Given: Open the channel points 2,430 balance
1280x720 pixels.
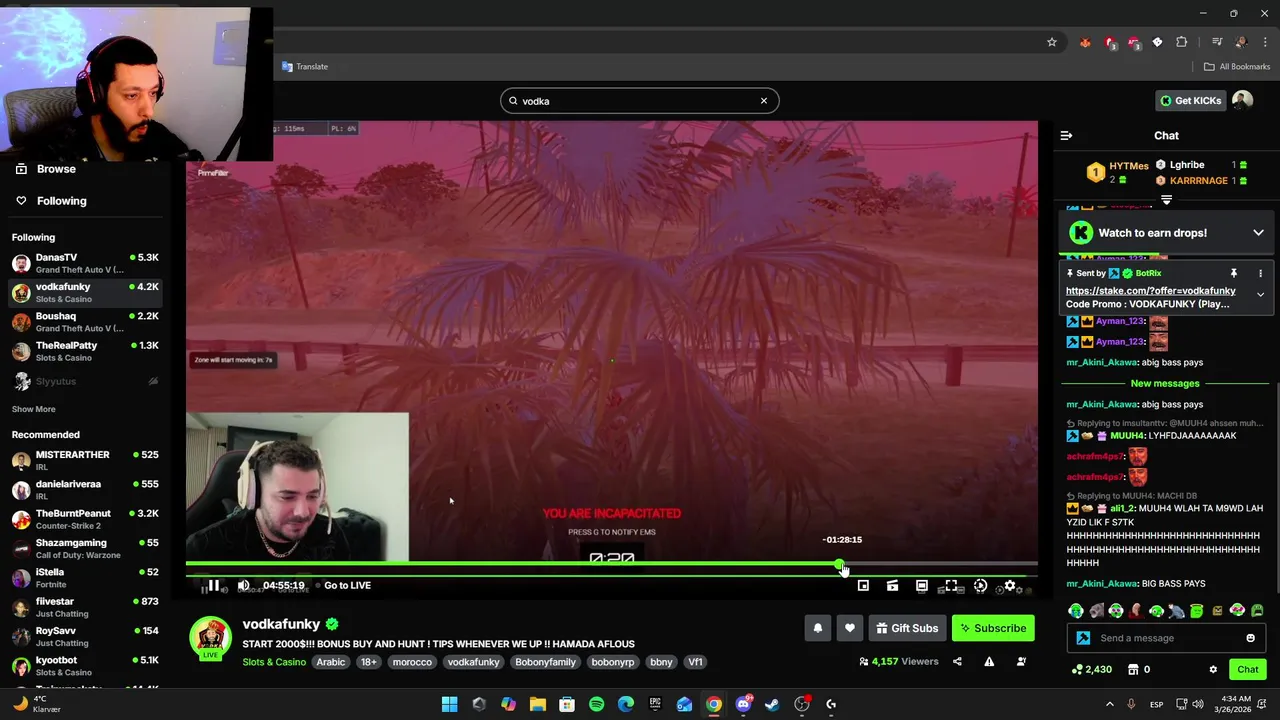Looking at the screenshot, I should pyautogui.click(x=1091, y=669).
